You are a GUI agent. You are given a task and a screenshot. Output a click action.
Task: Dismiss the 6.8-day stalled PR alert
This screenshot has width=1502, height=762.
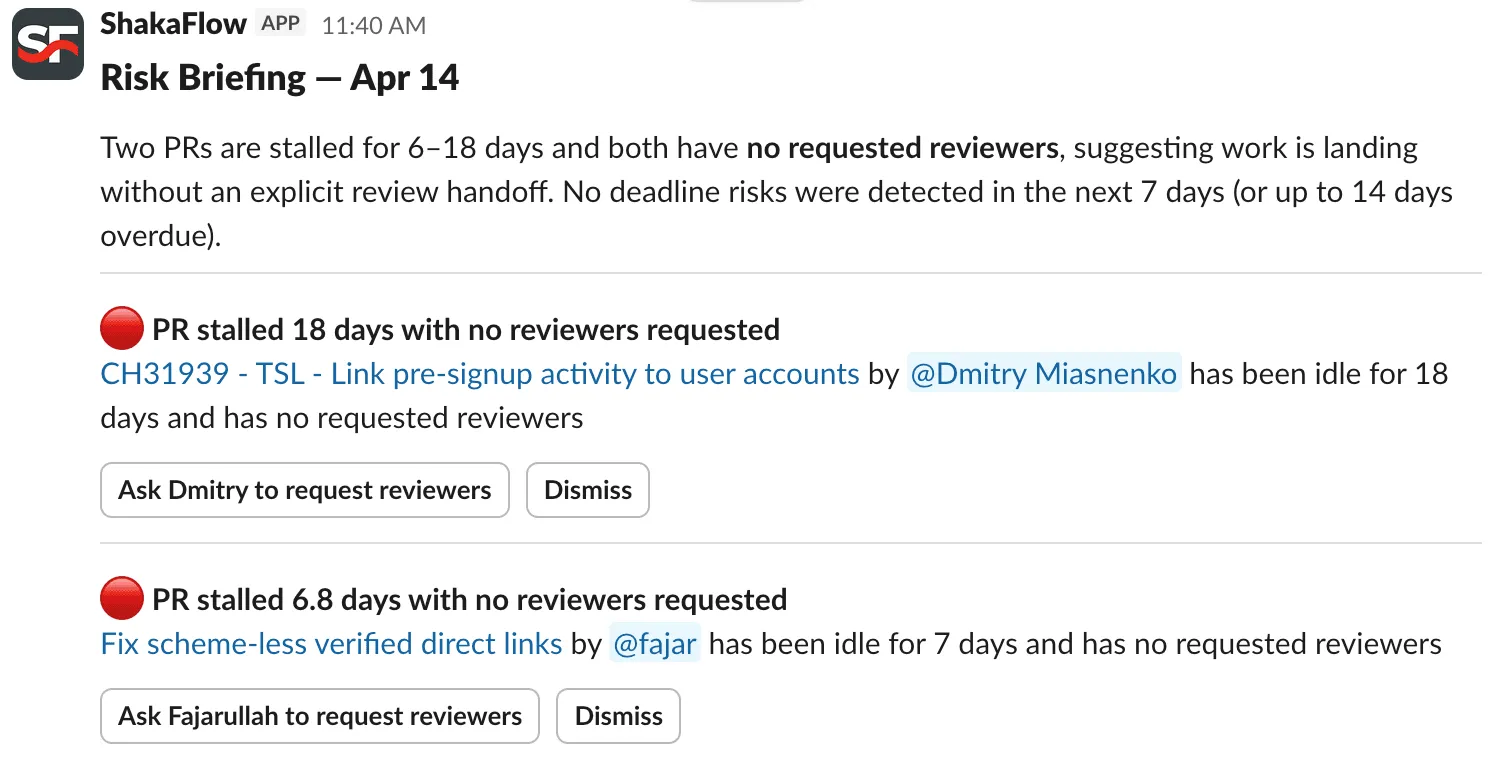(618, 716)
